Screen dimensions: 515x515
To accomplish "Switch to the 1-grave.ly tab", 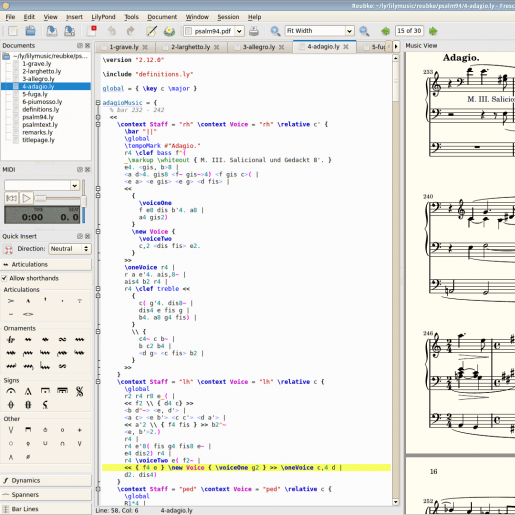I will tap(124, 47).
